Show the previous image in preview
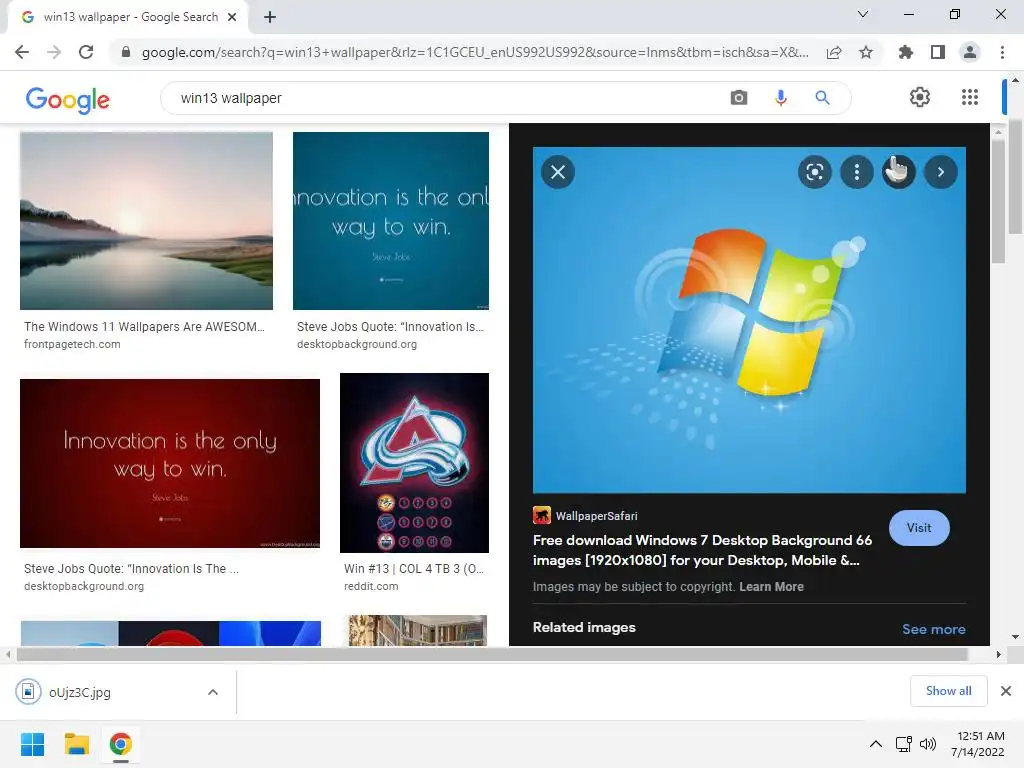Screen dimensions: 1024x768 [899, 172]
